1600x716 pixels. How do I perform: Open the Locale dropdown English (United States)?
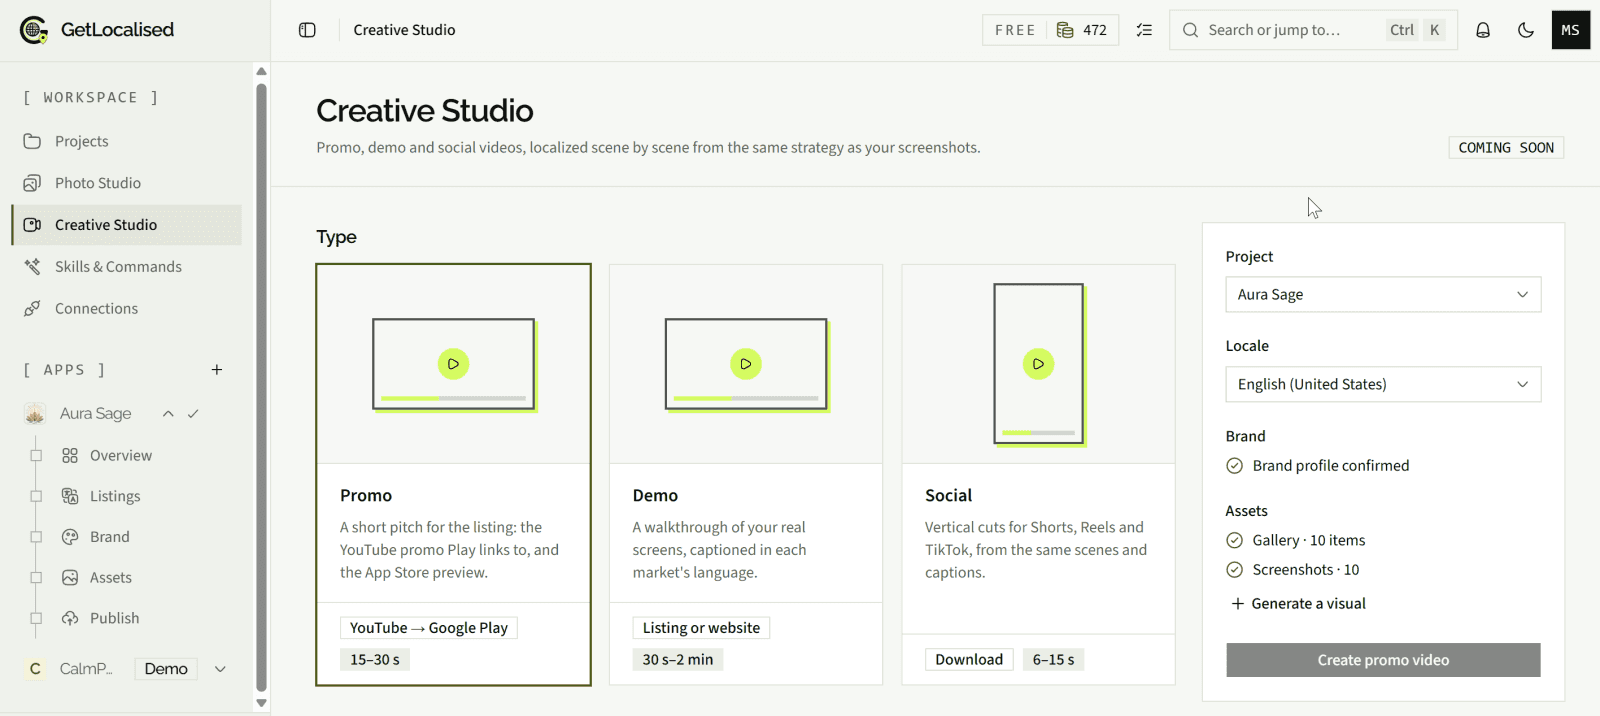point(1383,384)
